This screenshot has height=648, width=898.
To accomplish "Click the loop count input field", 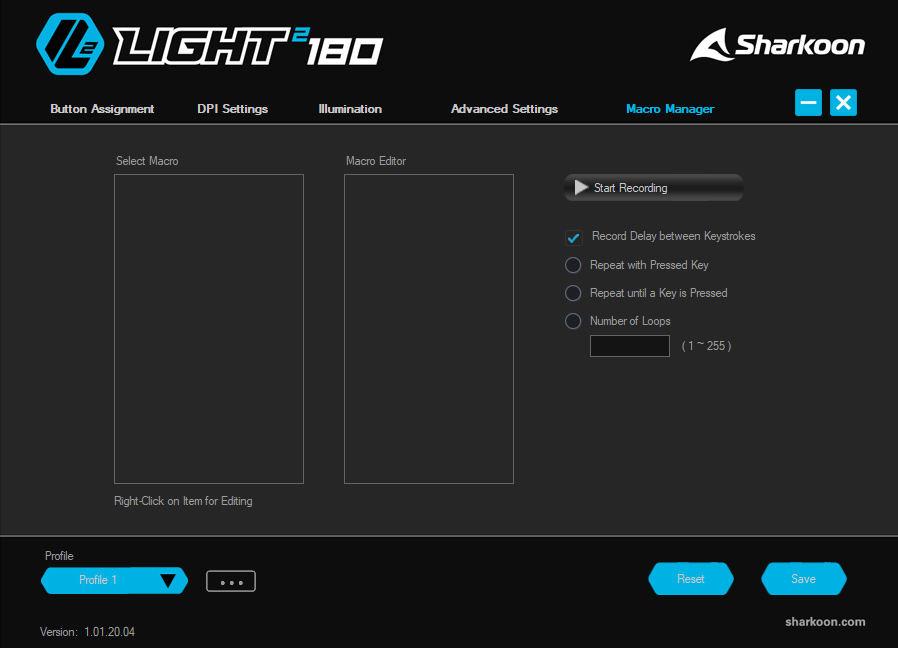I will click(x=629, y=346).
